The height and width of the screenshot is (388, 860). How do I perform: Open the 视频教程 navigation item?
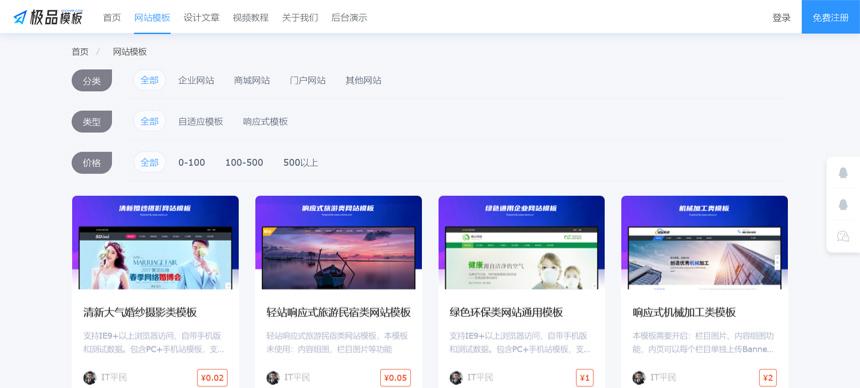click(251, 18)
